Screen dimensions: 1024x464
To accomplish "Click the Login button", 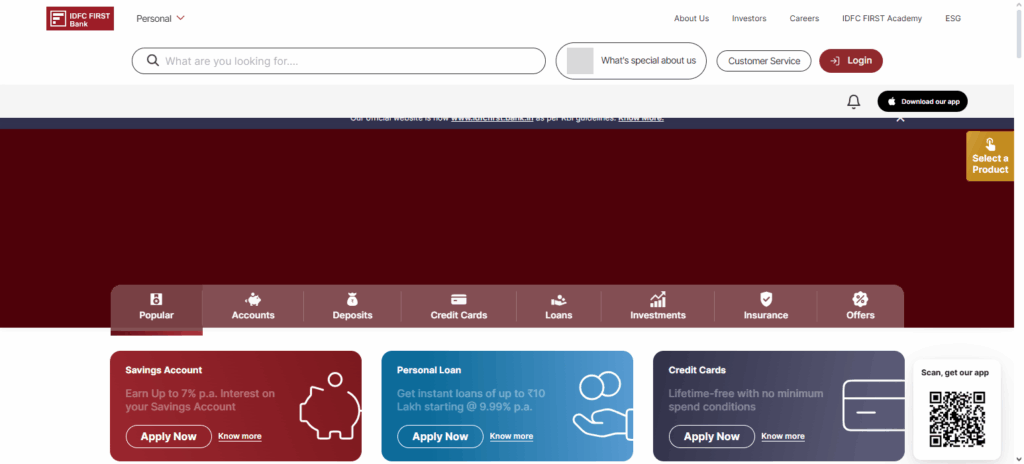I will (850, 61).
